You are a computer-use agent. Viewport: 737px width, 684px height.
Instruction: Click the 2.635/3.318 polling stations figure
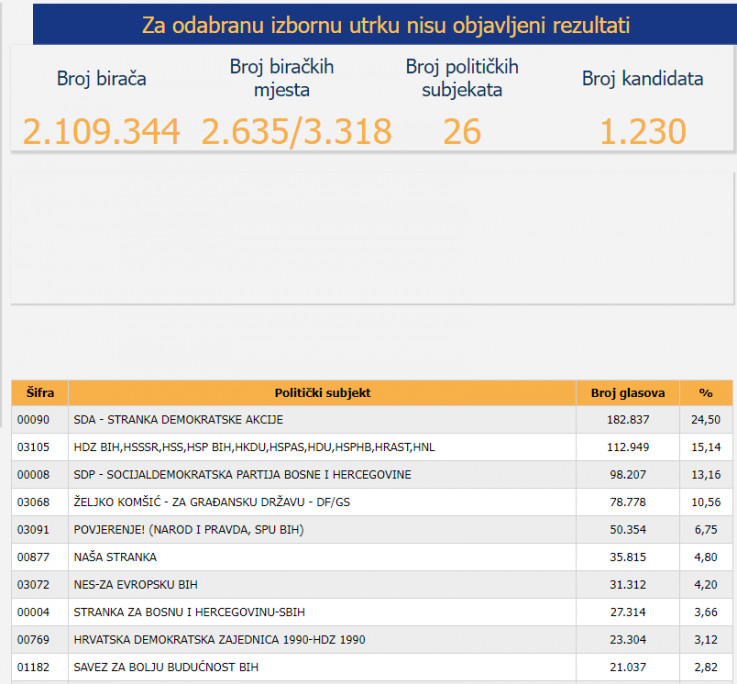point(297,131)
